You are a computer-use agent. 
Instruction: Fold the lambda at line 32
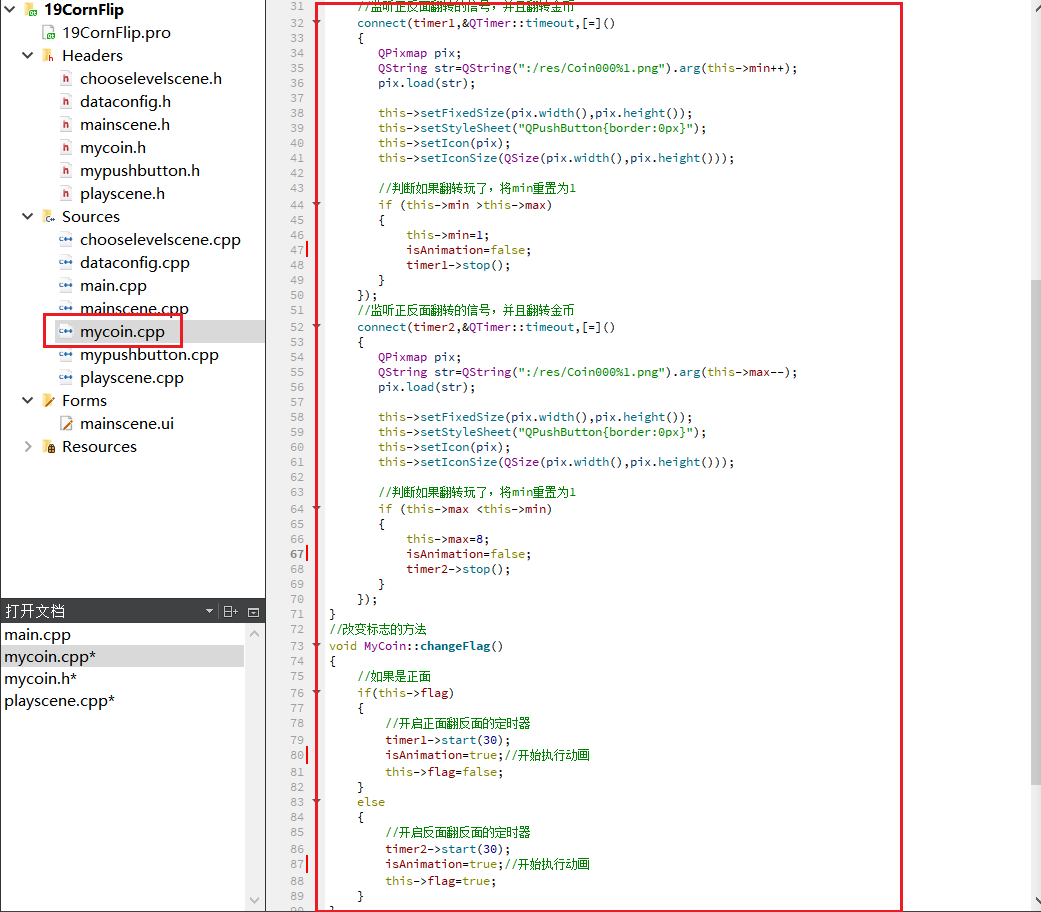point(317,23)
